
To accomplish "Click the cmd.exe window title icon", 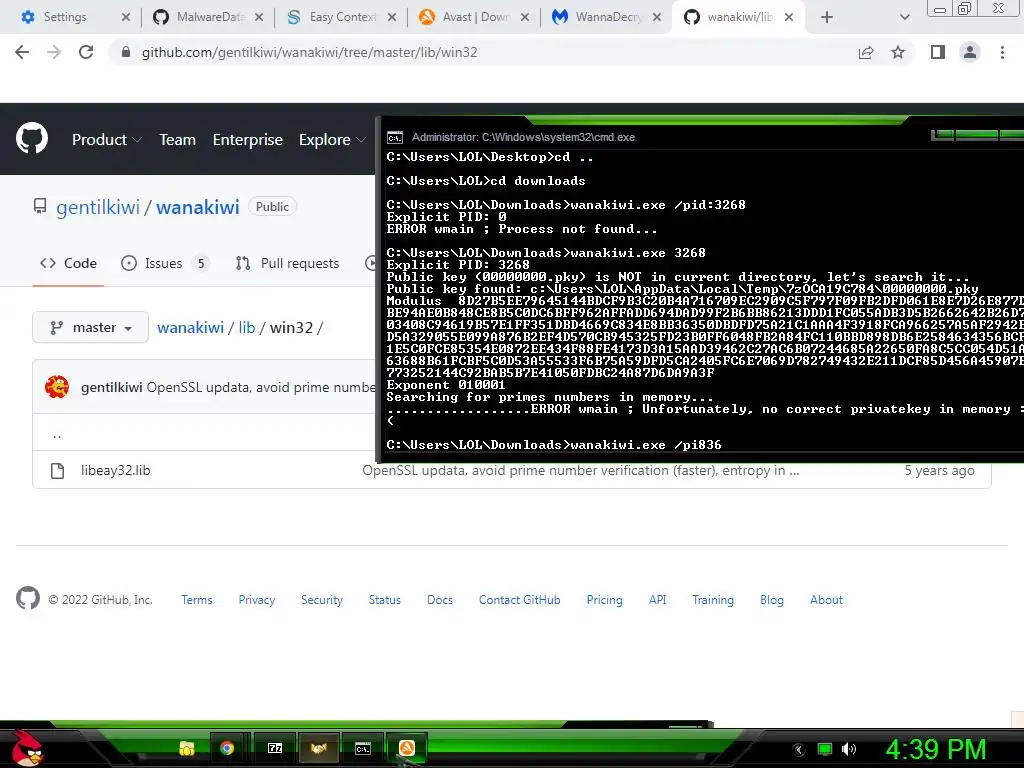I will click(394, 137).
